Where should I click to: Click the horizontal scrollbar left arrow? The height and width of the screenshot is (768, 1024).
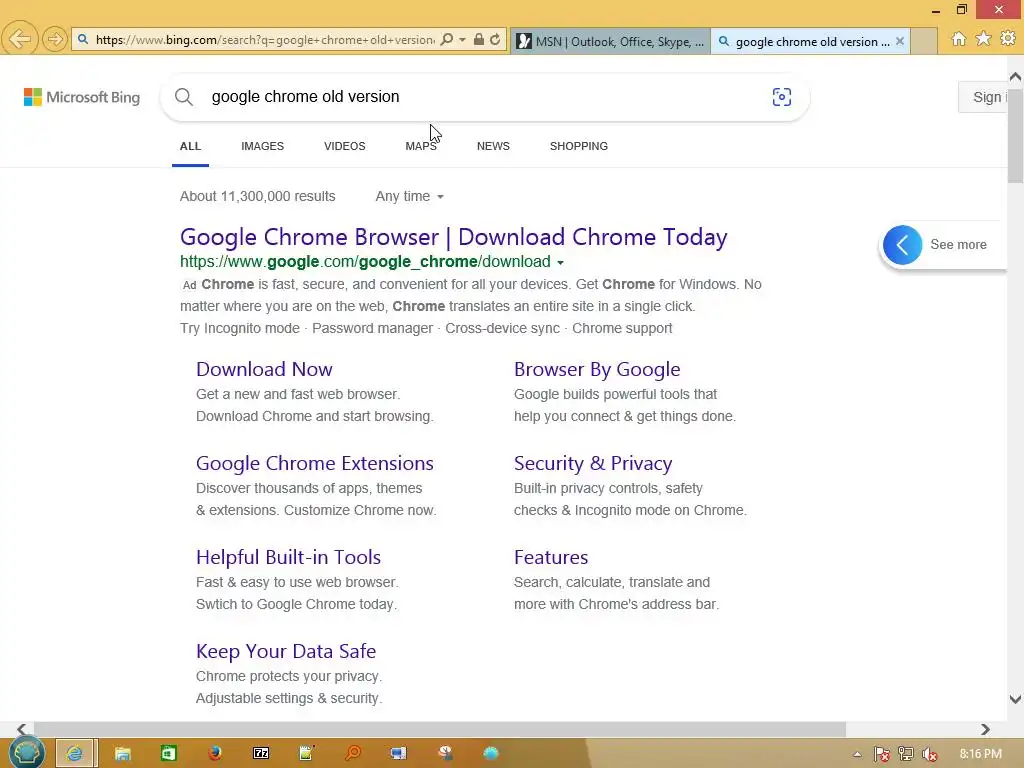pos(22,729)
